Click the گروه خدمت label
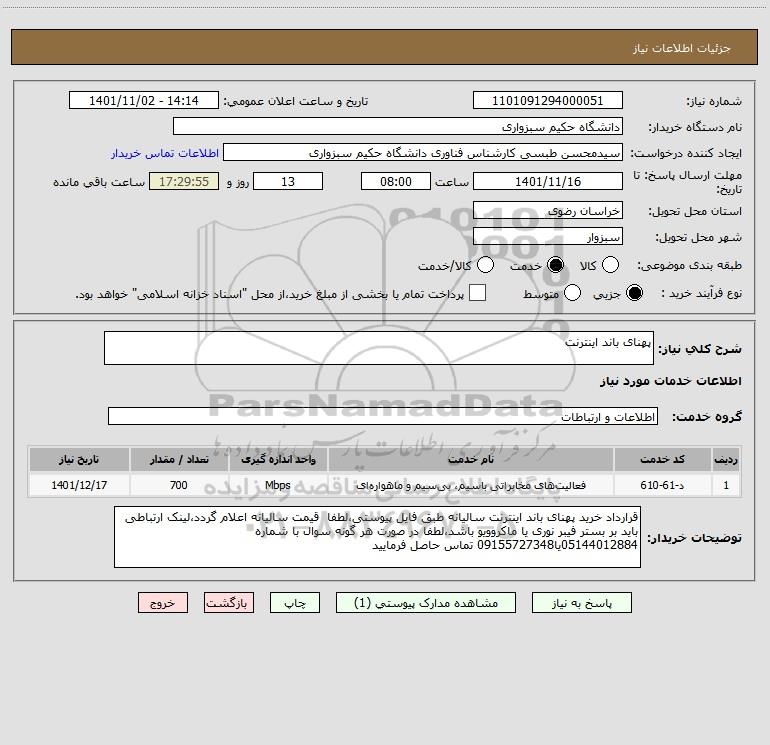The height and width of the screenshot is (745, 770). pyautogui.click(x=707, y=416)
